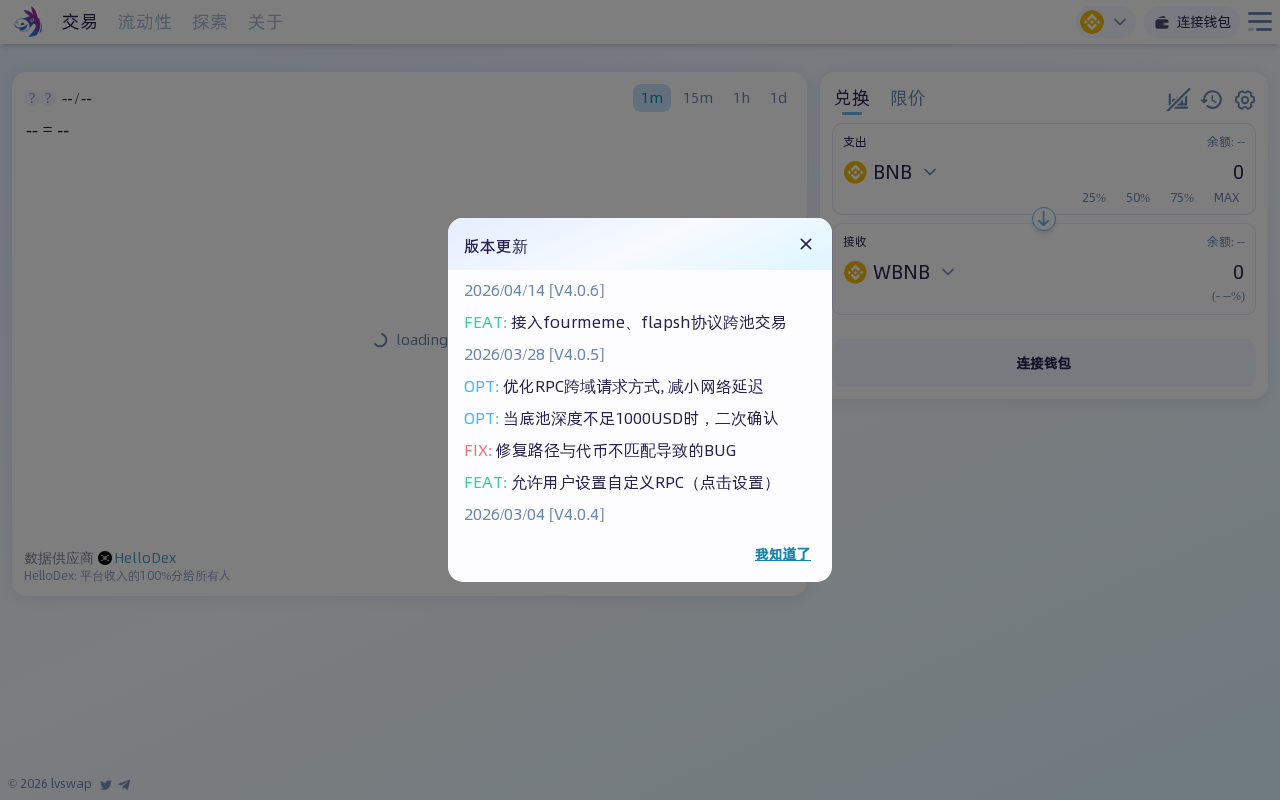
Task: Click the lvswap logo icon
Action: tap(28, 22)
